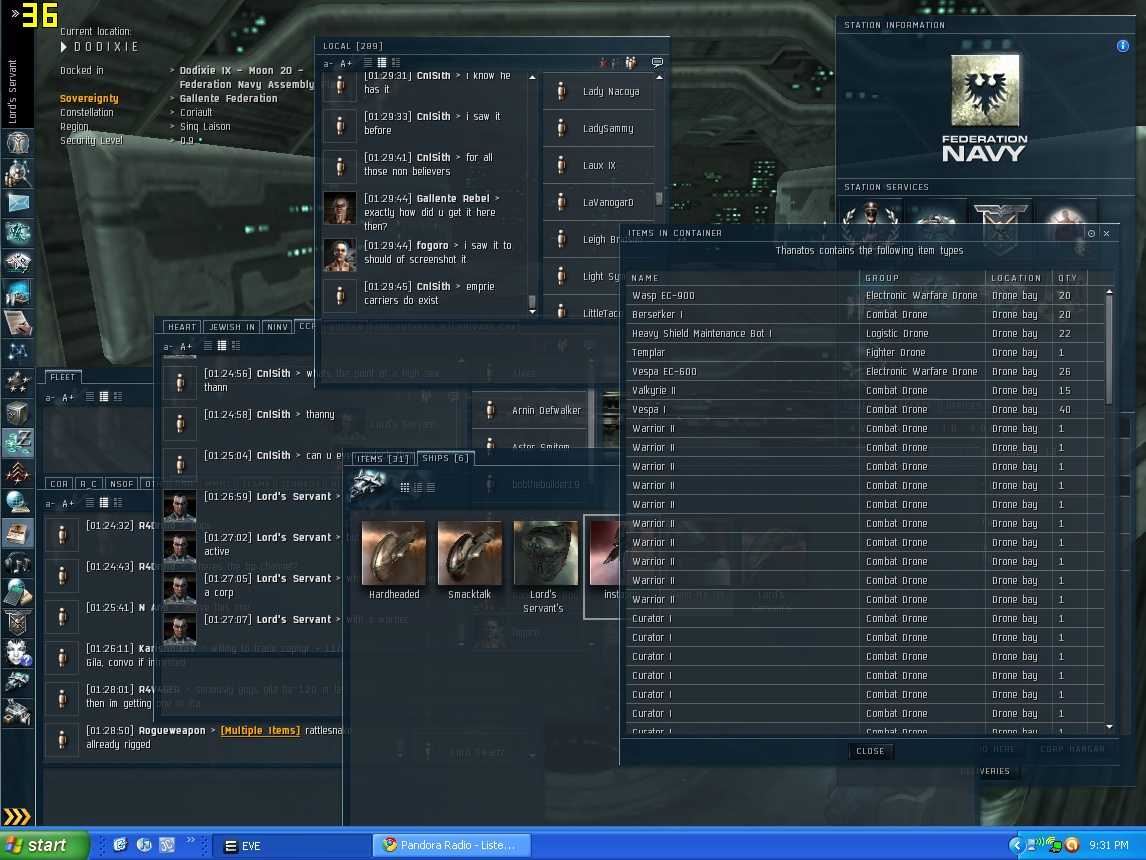Set Local chat to no-portrait text mode
This screenshot has height=860, width=1146.
(x=368, y=63)
